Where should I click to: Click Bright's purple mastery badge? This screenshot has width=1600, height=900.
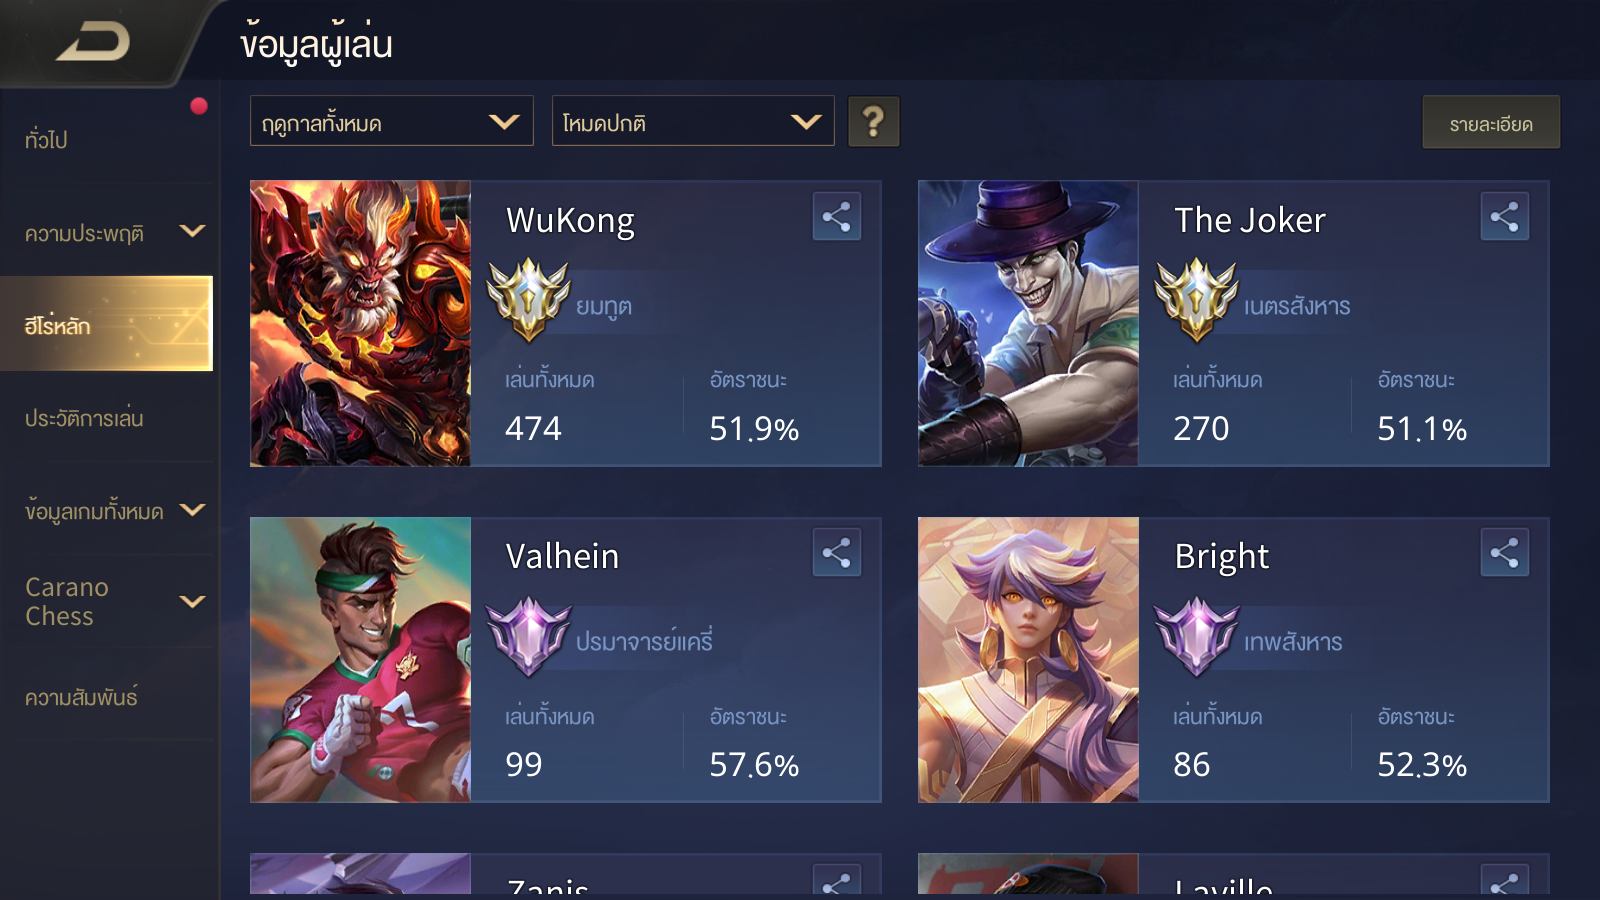[x=1196, y=636]
